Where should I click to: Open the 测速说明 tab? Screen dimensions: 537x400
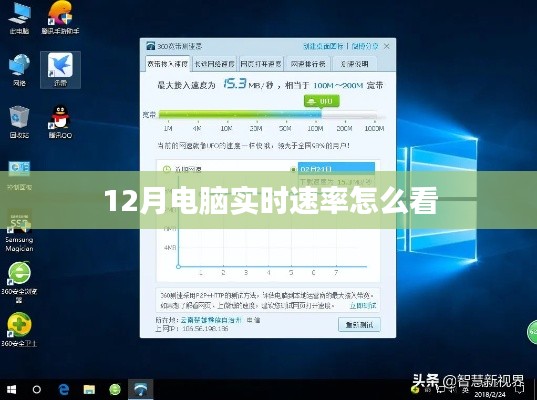[355, 64]
